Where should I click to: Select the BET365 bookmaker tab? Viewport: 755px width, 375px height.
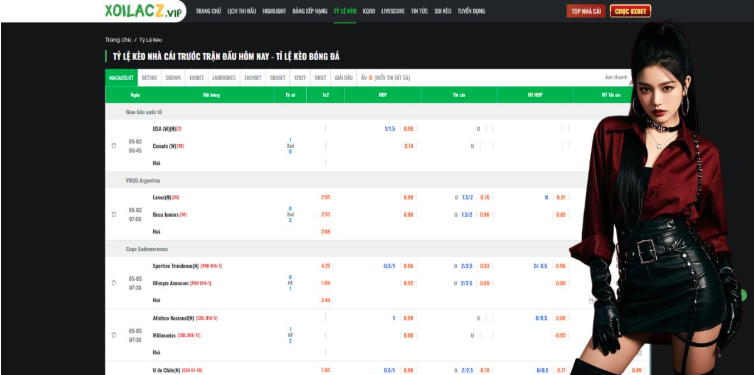149,78
